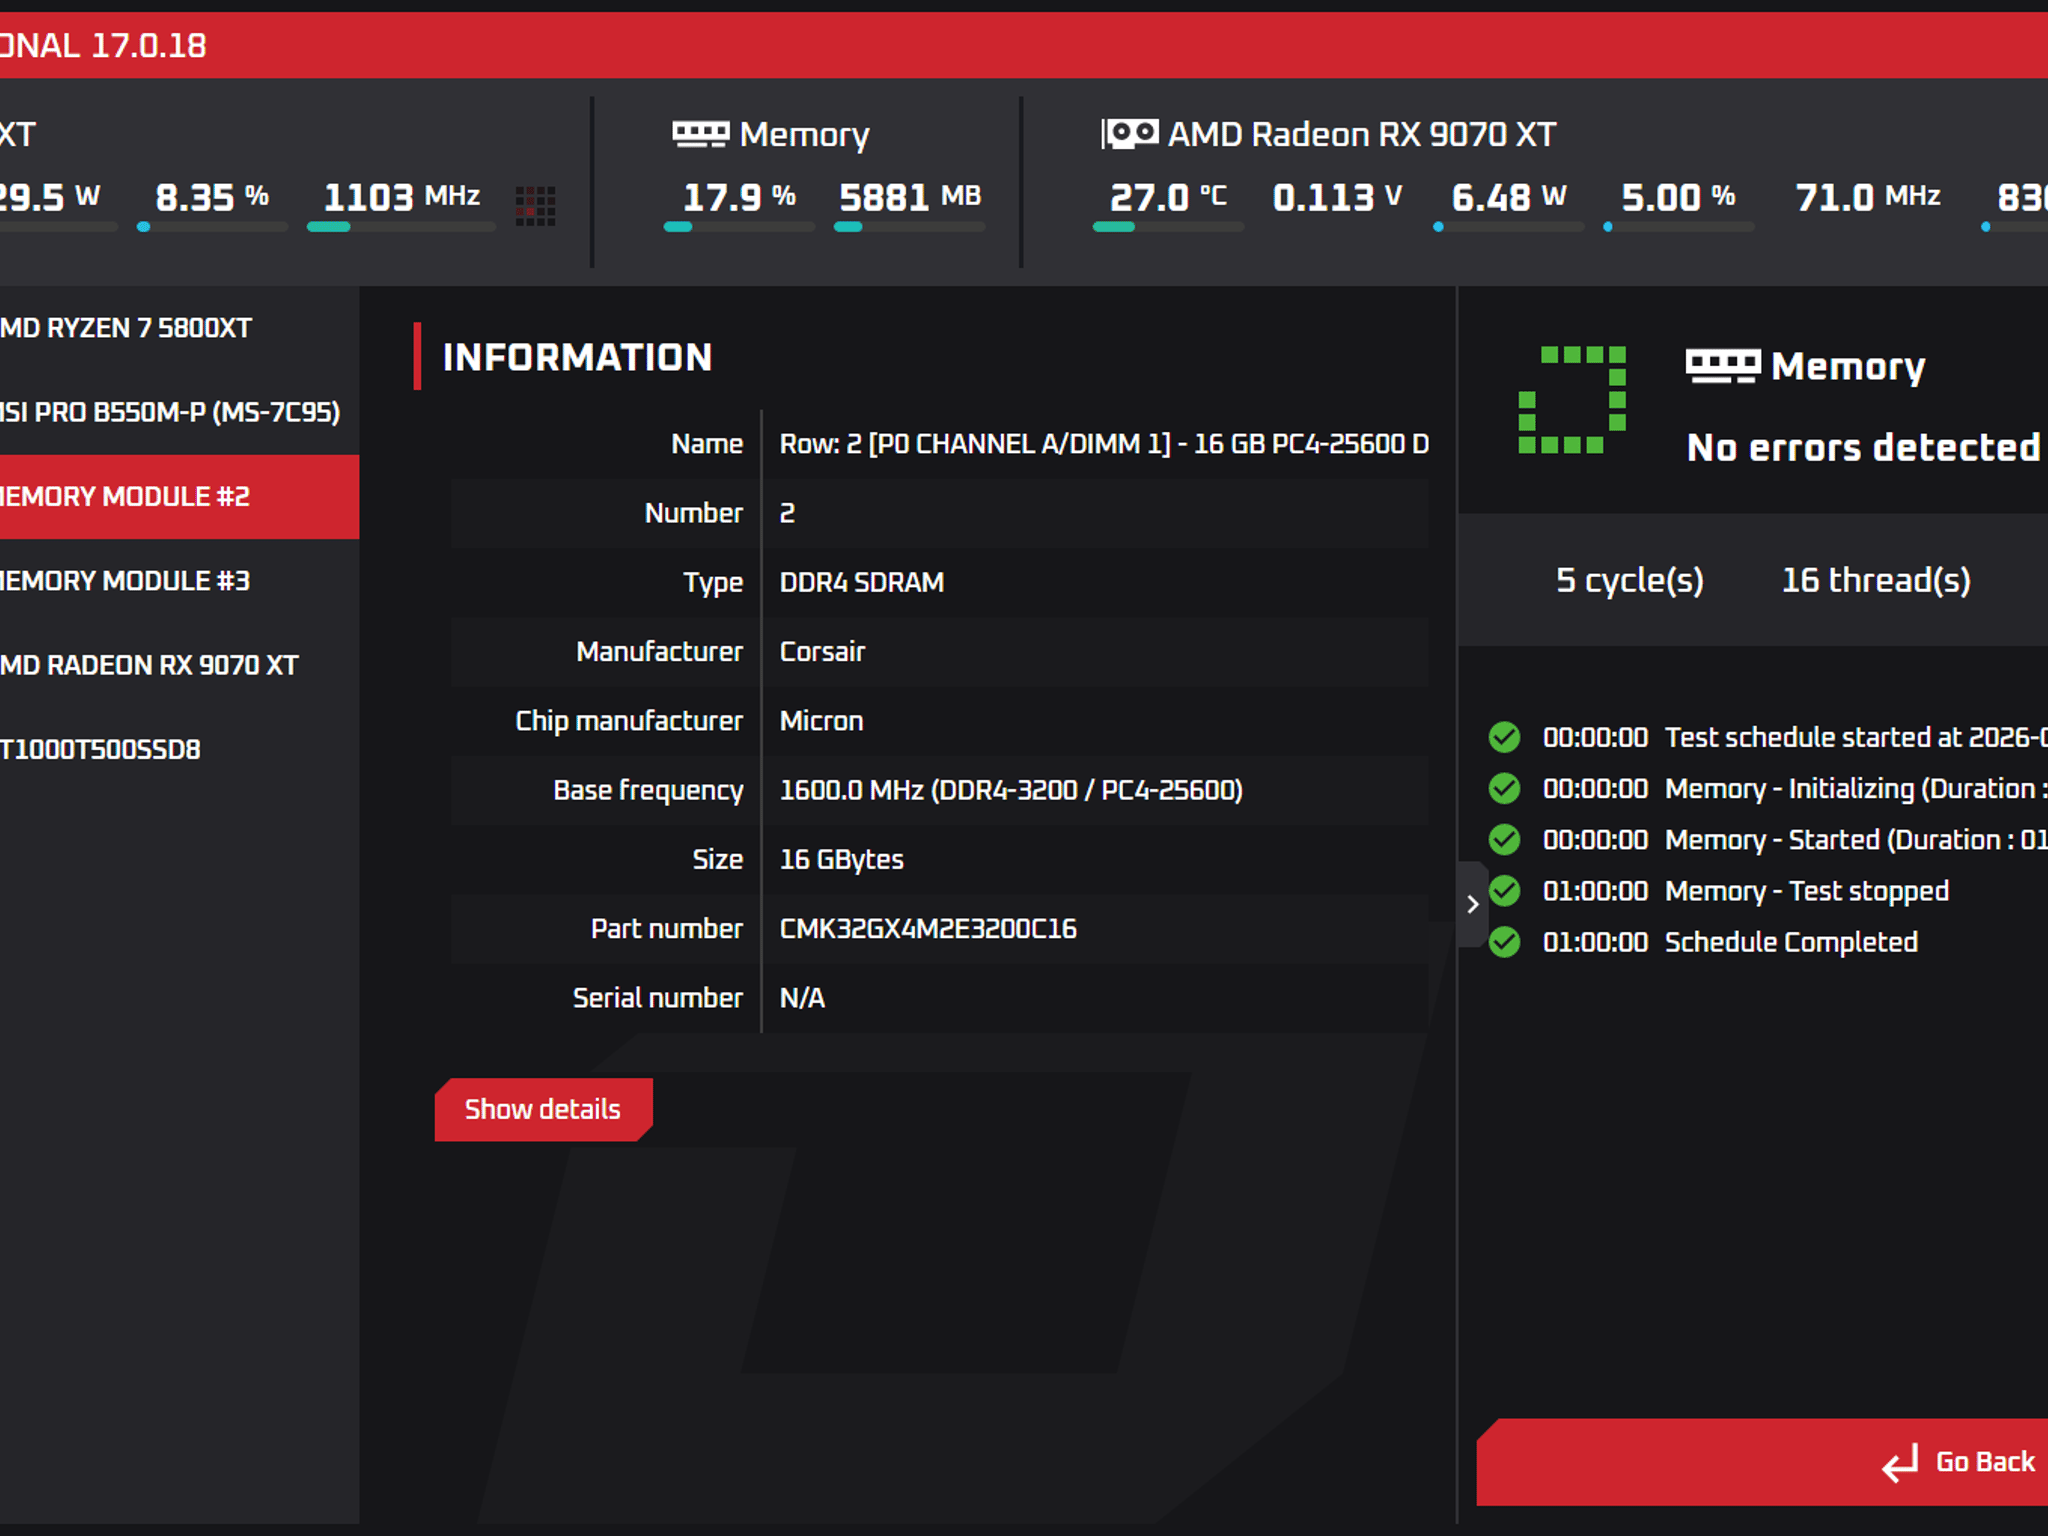
Task: Click the small CPU core grid icon
Action: click(x=535, y=206)
